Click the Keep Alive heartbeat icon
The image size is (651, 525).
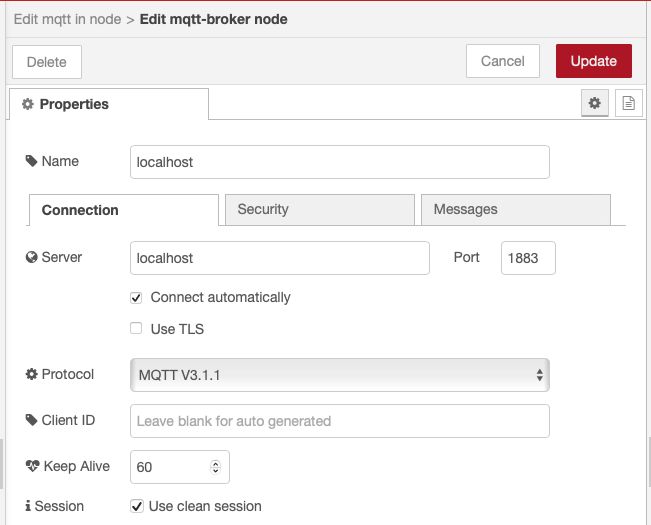[x=32, y=466]
